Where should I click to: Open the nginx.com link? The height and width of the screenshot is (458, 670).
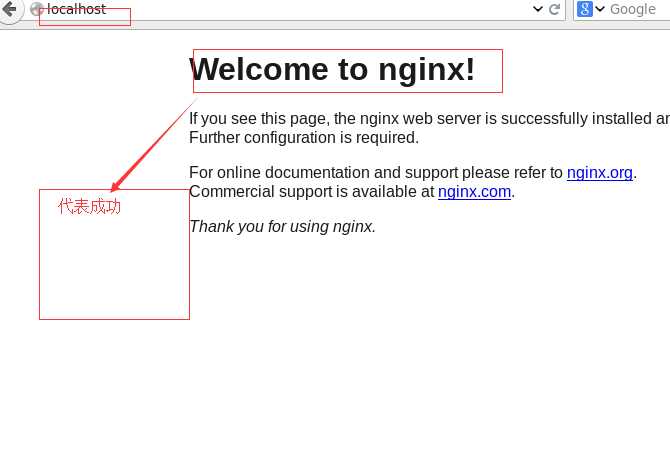coord(474,192)
